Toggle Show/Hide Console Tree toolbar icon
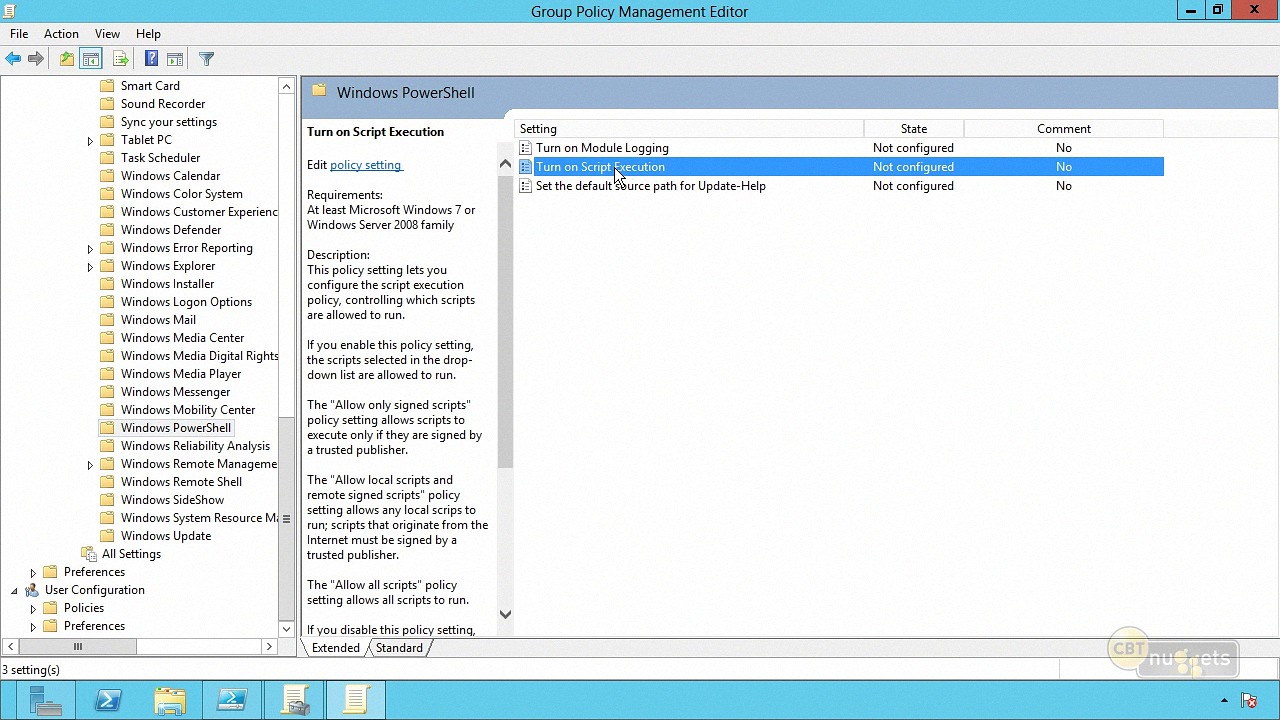The height and width of the screenshot is (720, 1280). point(90,59)
